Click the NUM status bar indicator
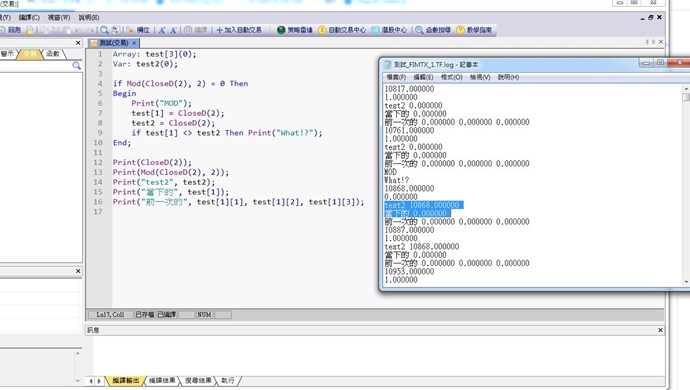Viewport: 690px width, 390px height. [204, 315]
